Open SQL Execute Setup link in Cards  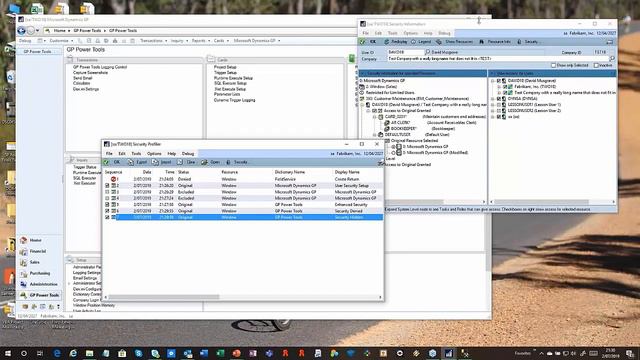coord(230,83)
